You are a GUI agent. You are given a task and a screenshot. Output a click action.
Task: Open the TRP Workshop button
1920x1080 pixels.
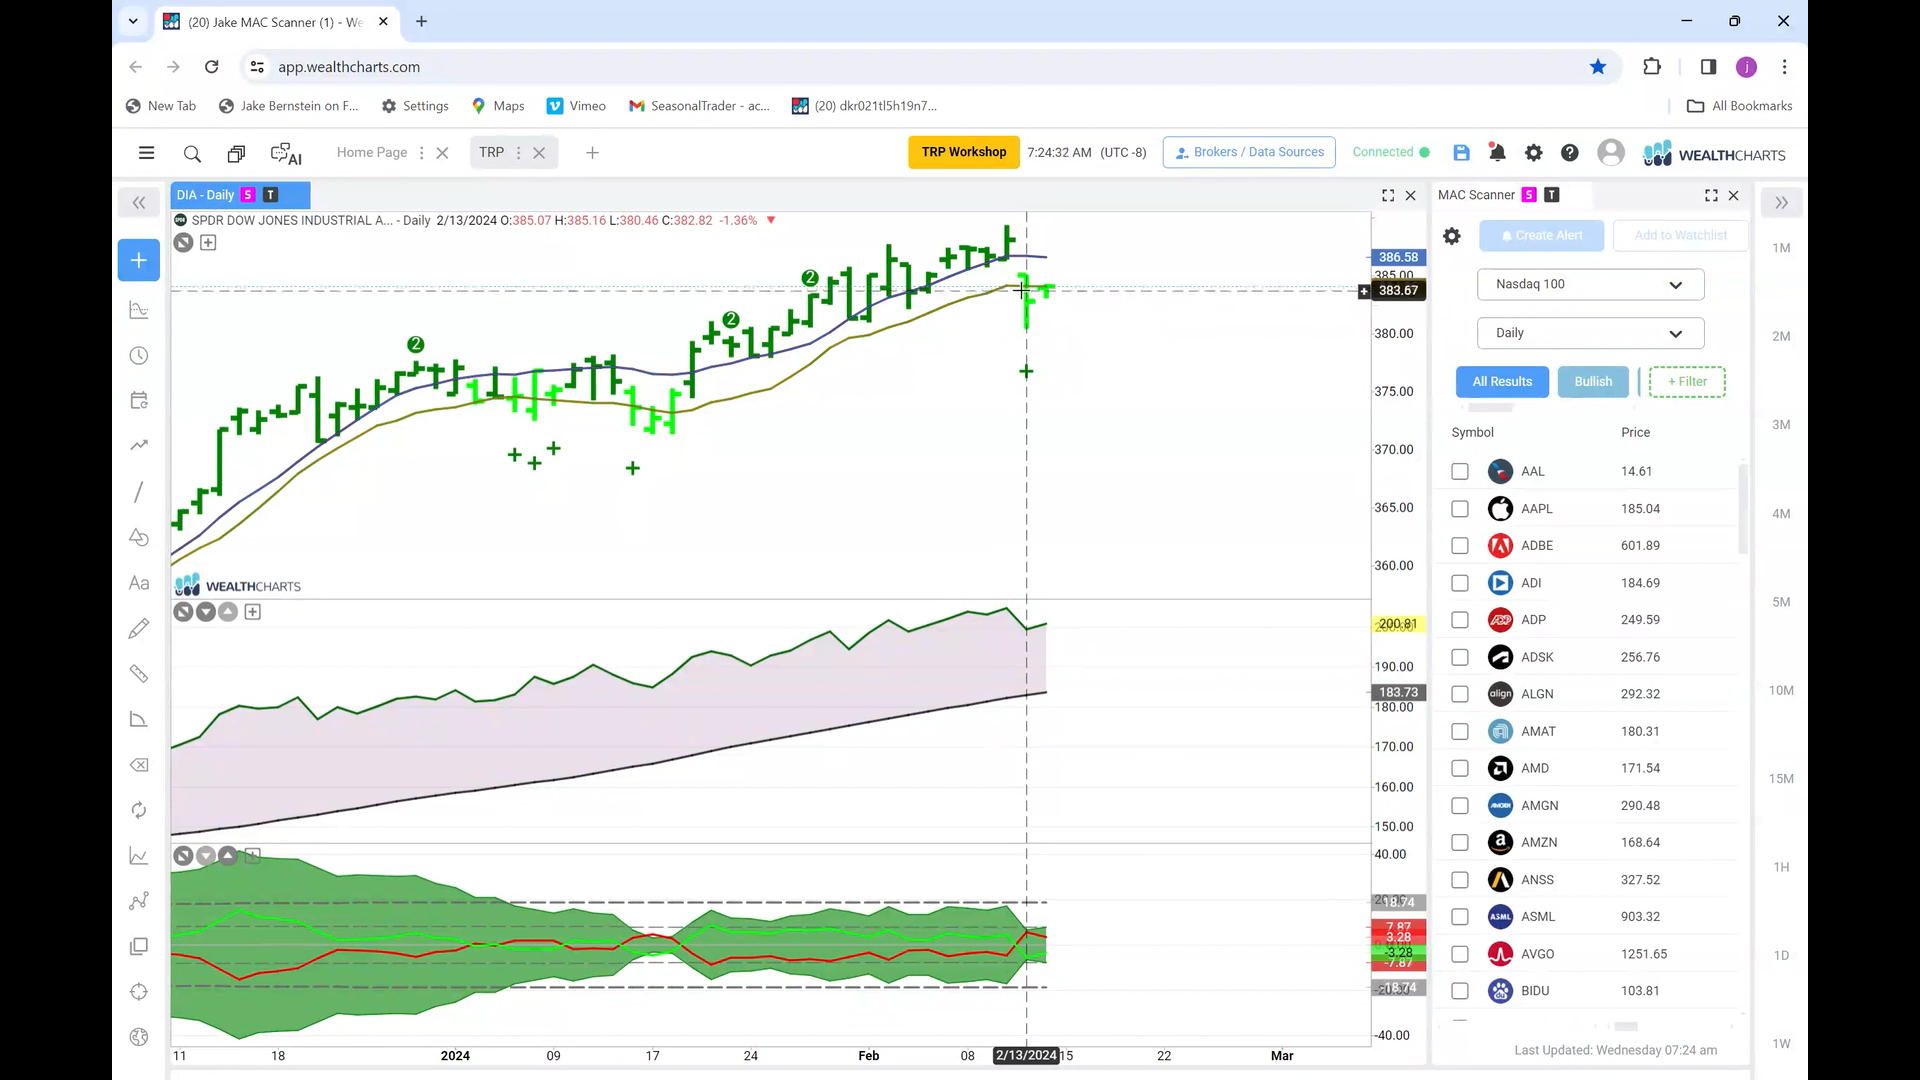[x=964, y=152]
